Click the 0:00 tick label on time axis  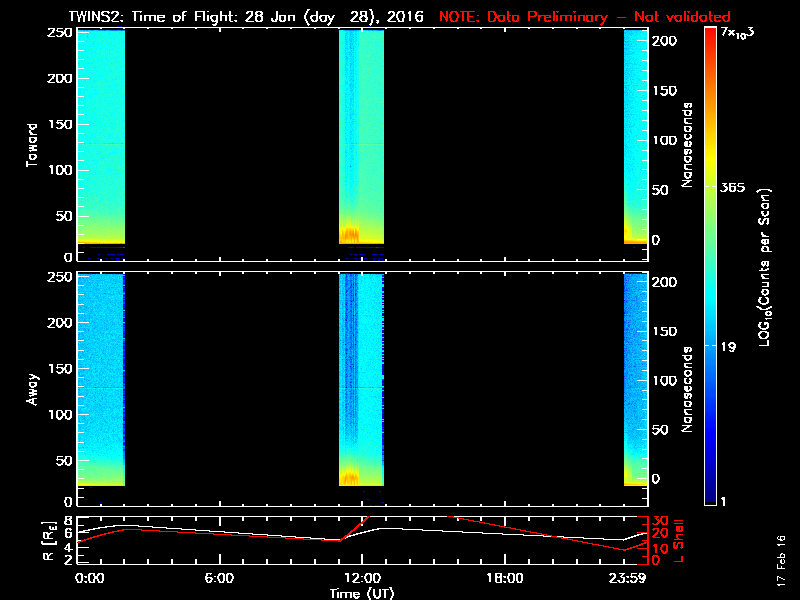tap(89, 578)
